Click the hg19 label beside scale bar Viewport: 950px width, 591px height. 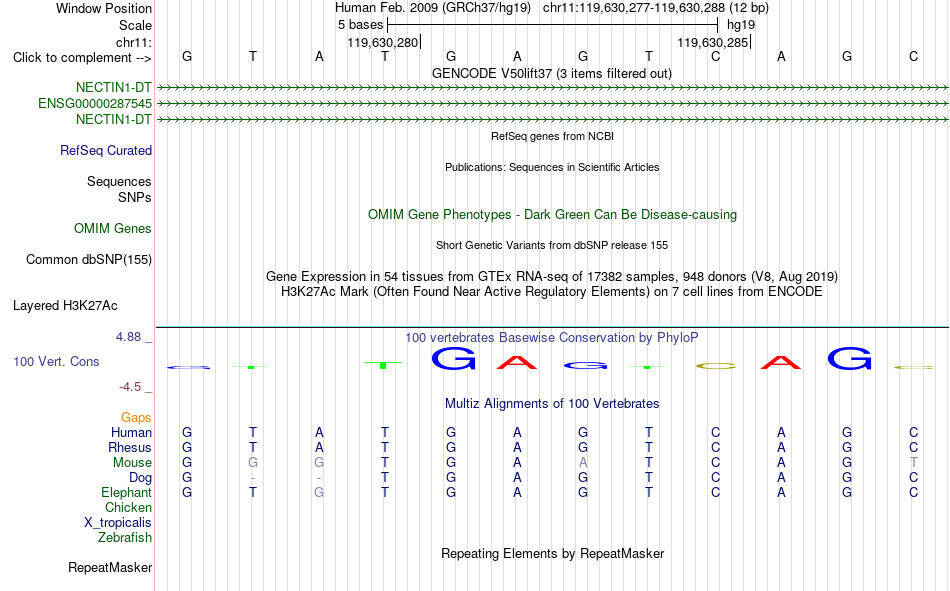[x=741, y=25]
